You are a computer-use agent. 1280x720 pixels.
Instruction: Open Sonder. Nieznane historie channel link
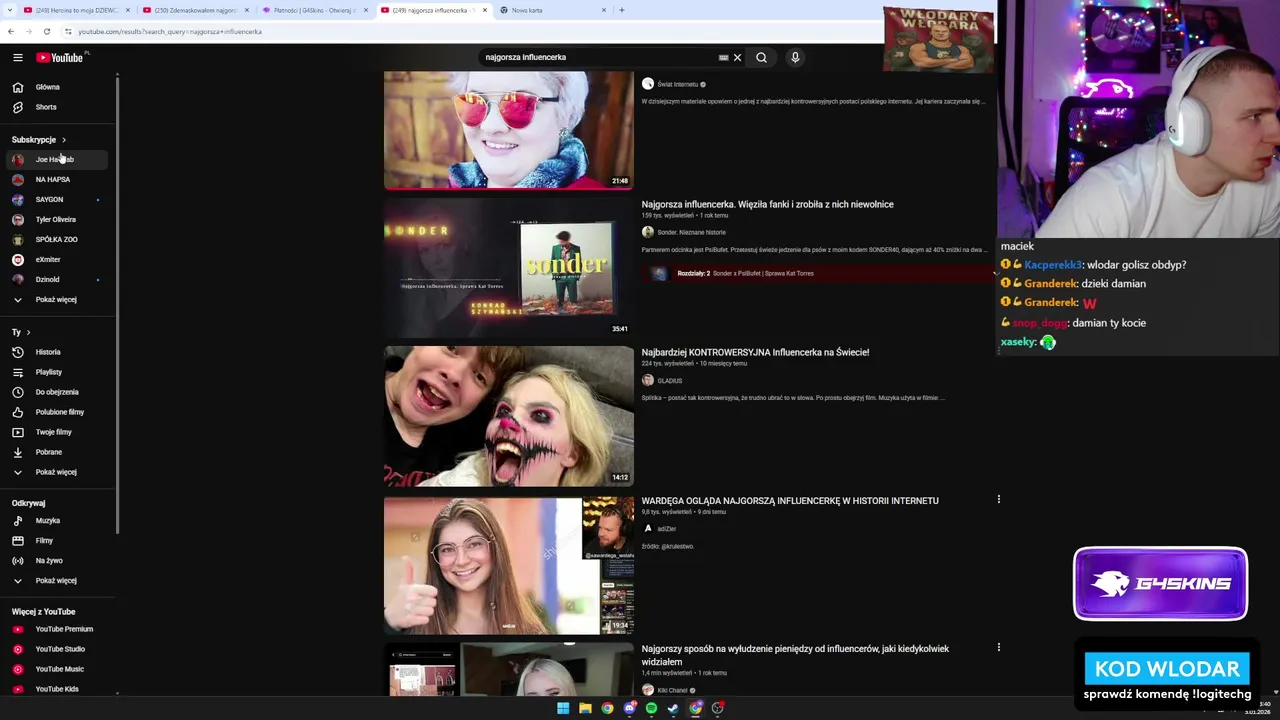[x=691, y=232]
